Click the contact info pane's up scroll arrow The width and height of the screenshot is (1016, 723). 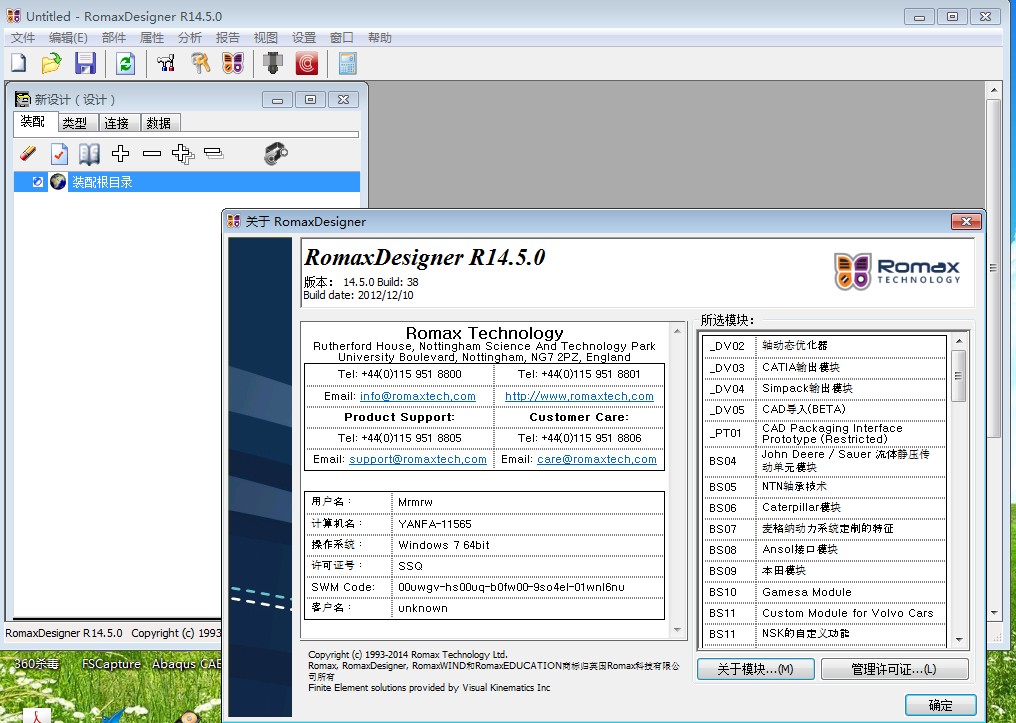677,331
